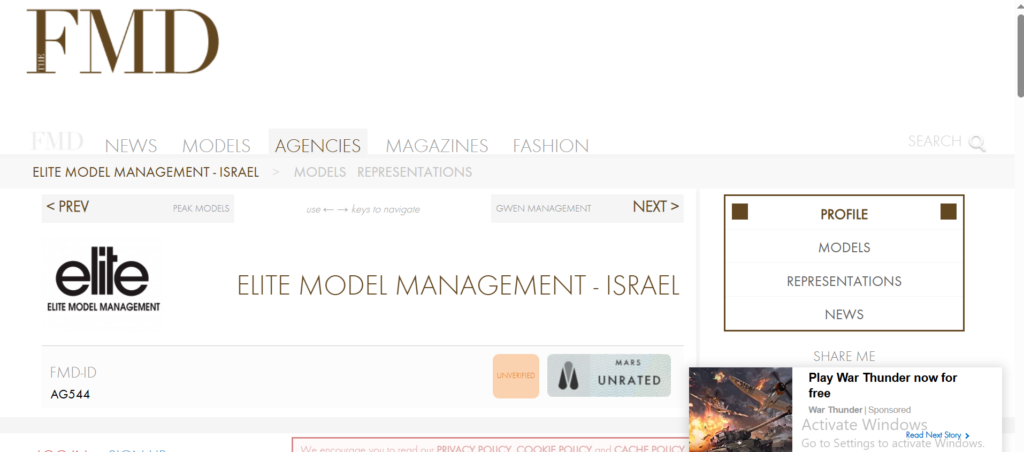Click the Privacy Policy link

473,449
